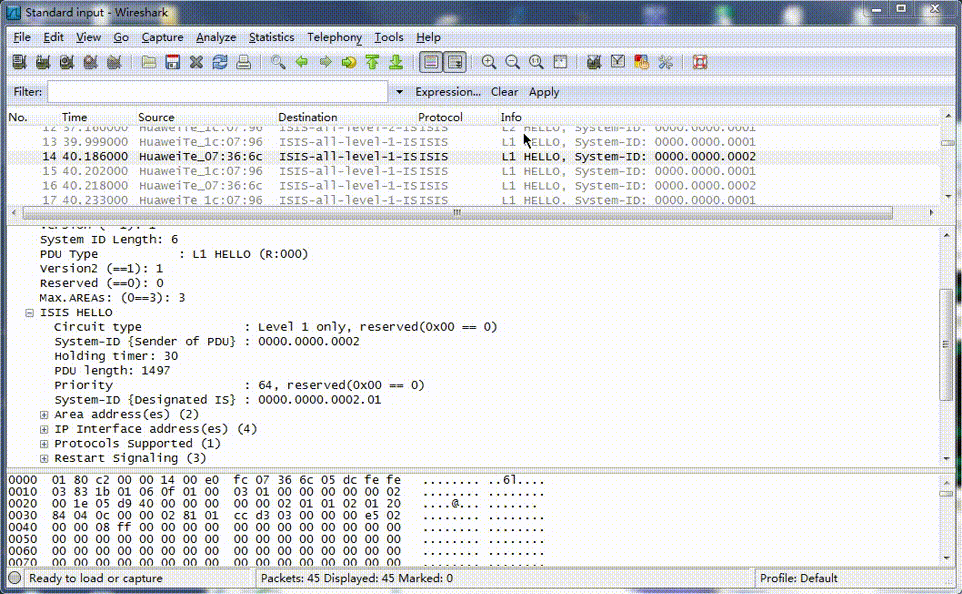The image size is (962, 594).
Task: Expand Area address(es) (2) node
Action: [x=44, y=415]
